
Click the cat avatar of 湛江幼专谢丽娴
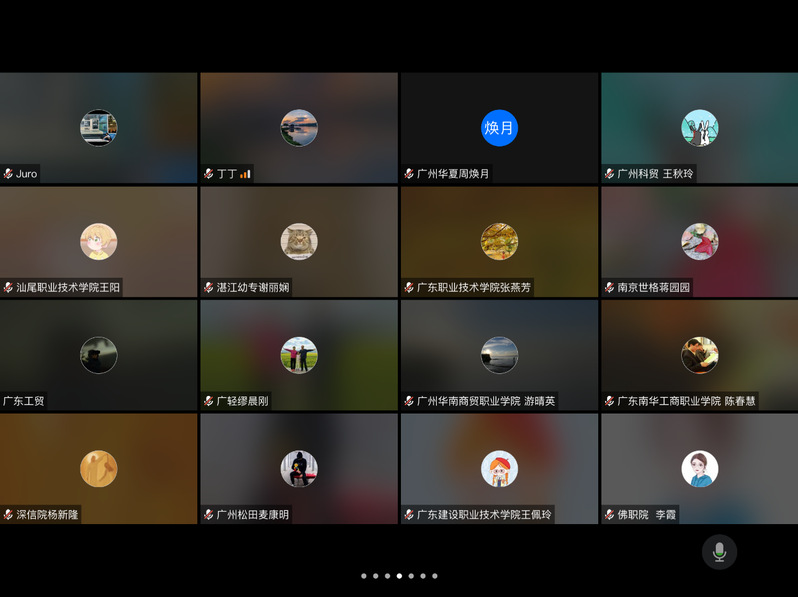click(x=298, y=241)
